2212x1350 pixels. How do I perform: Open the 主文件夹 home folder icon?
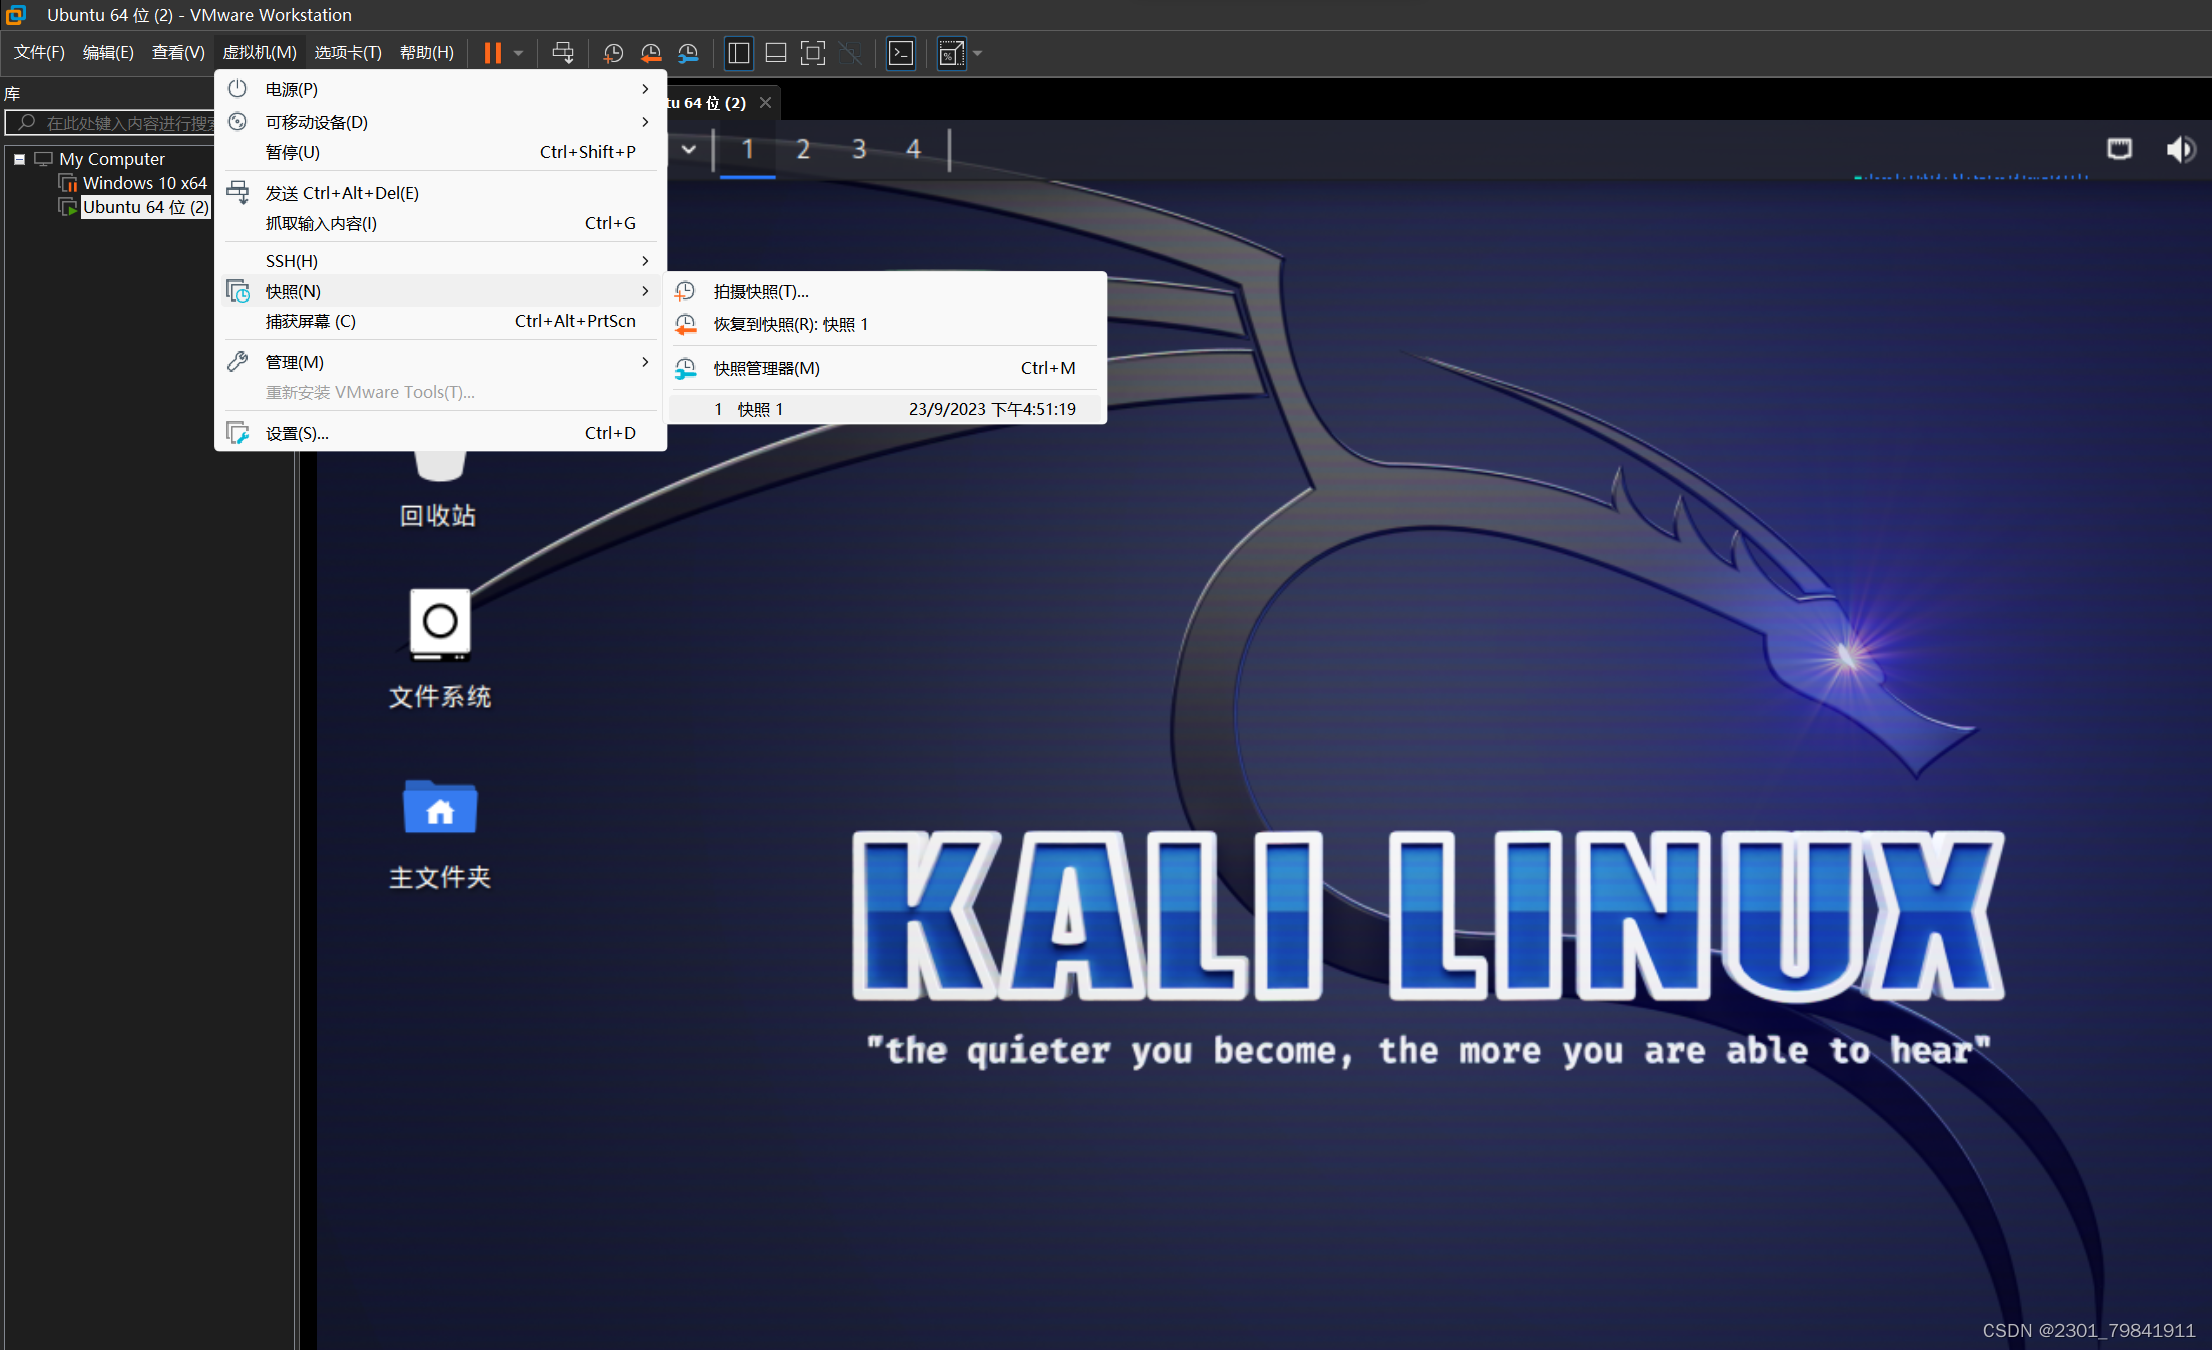click(x=440, y=808)
